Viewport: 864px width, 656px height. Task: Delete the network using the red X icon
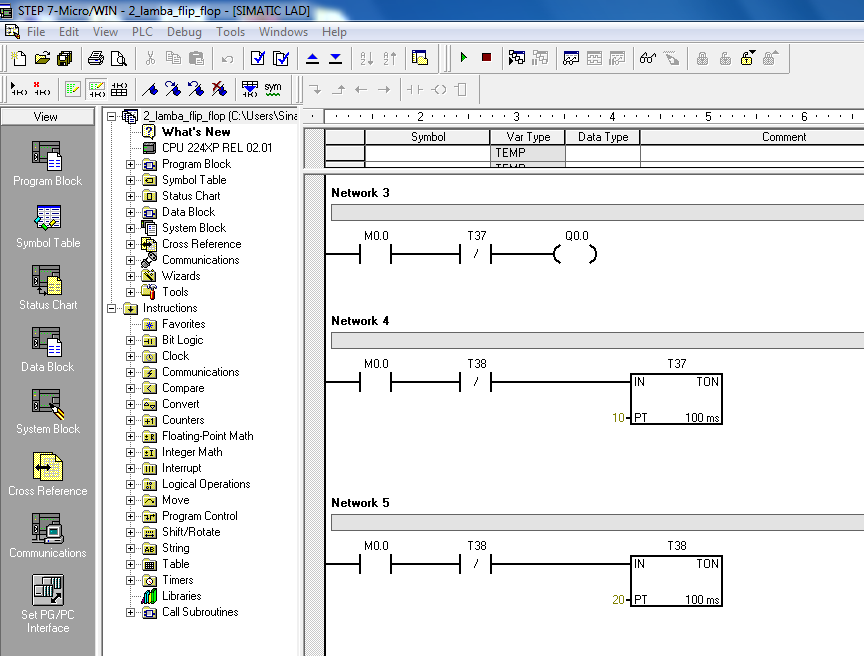tap(42, 89)
